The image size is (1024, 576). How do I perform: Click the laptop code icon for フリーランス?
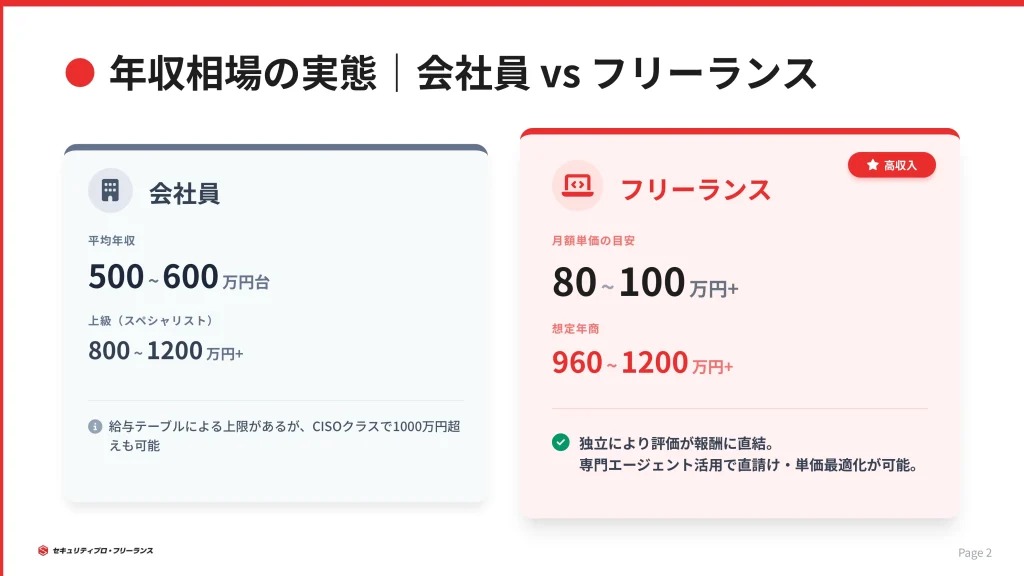577,186
